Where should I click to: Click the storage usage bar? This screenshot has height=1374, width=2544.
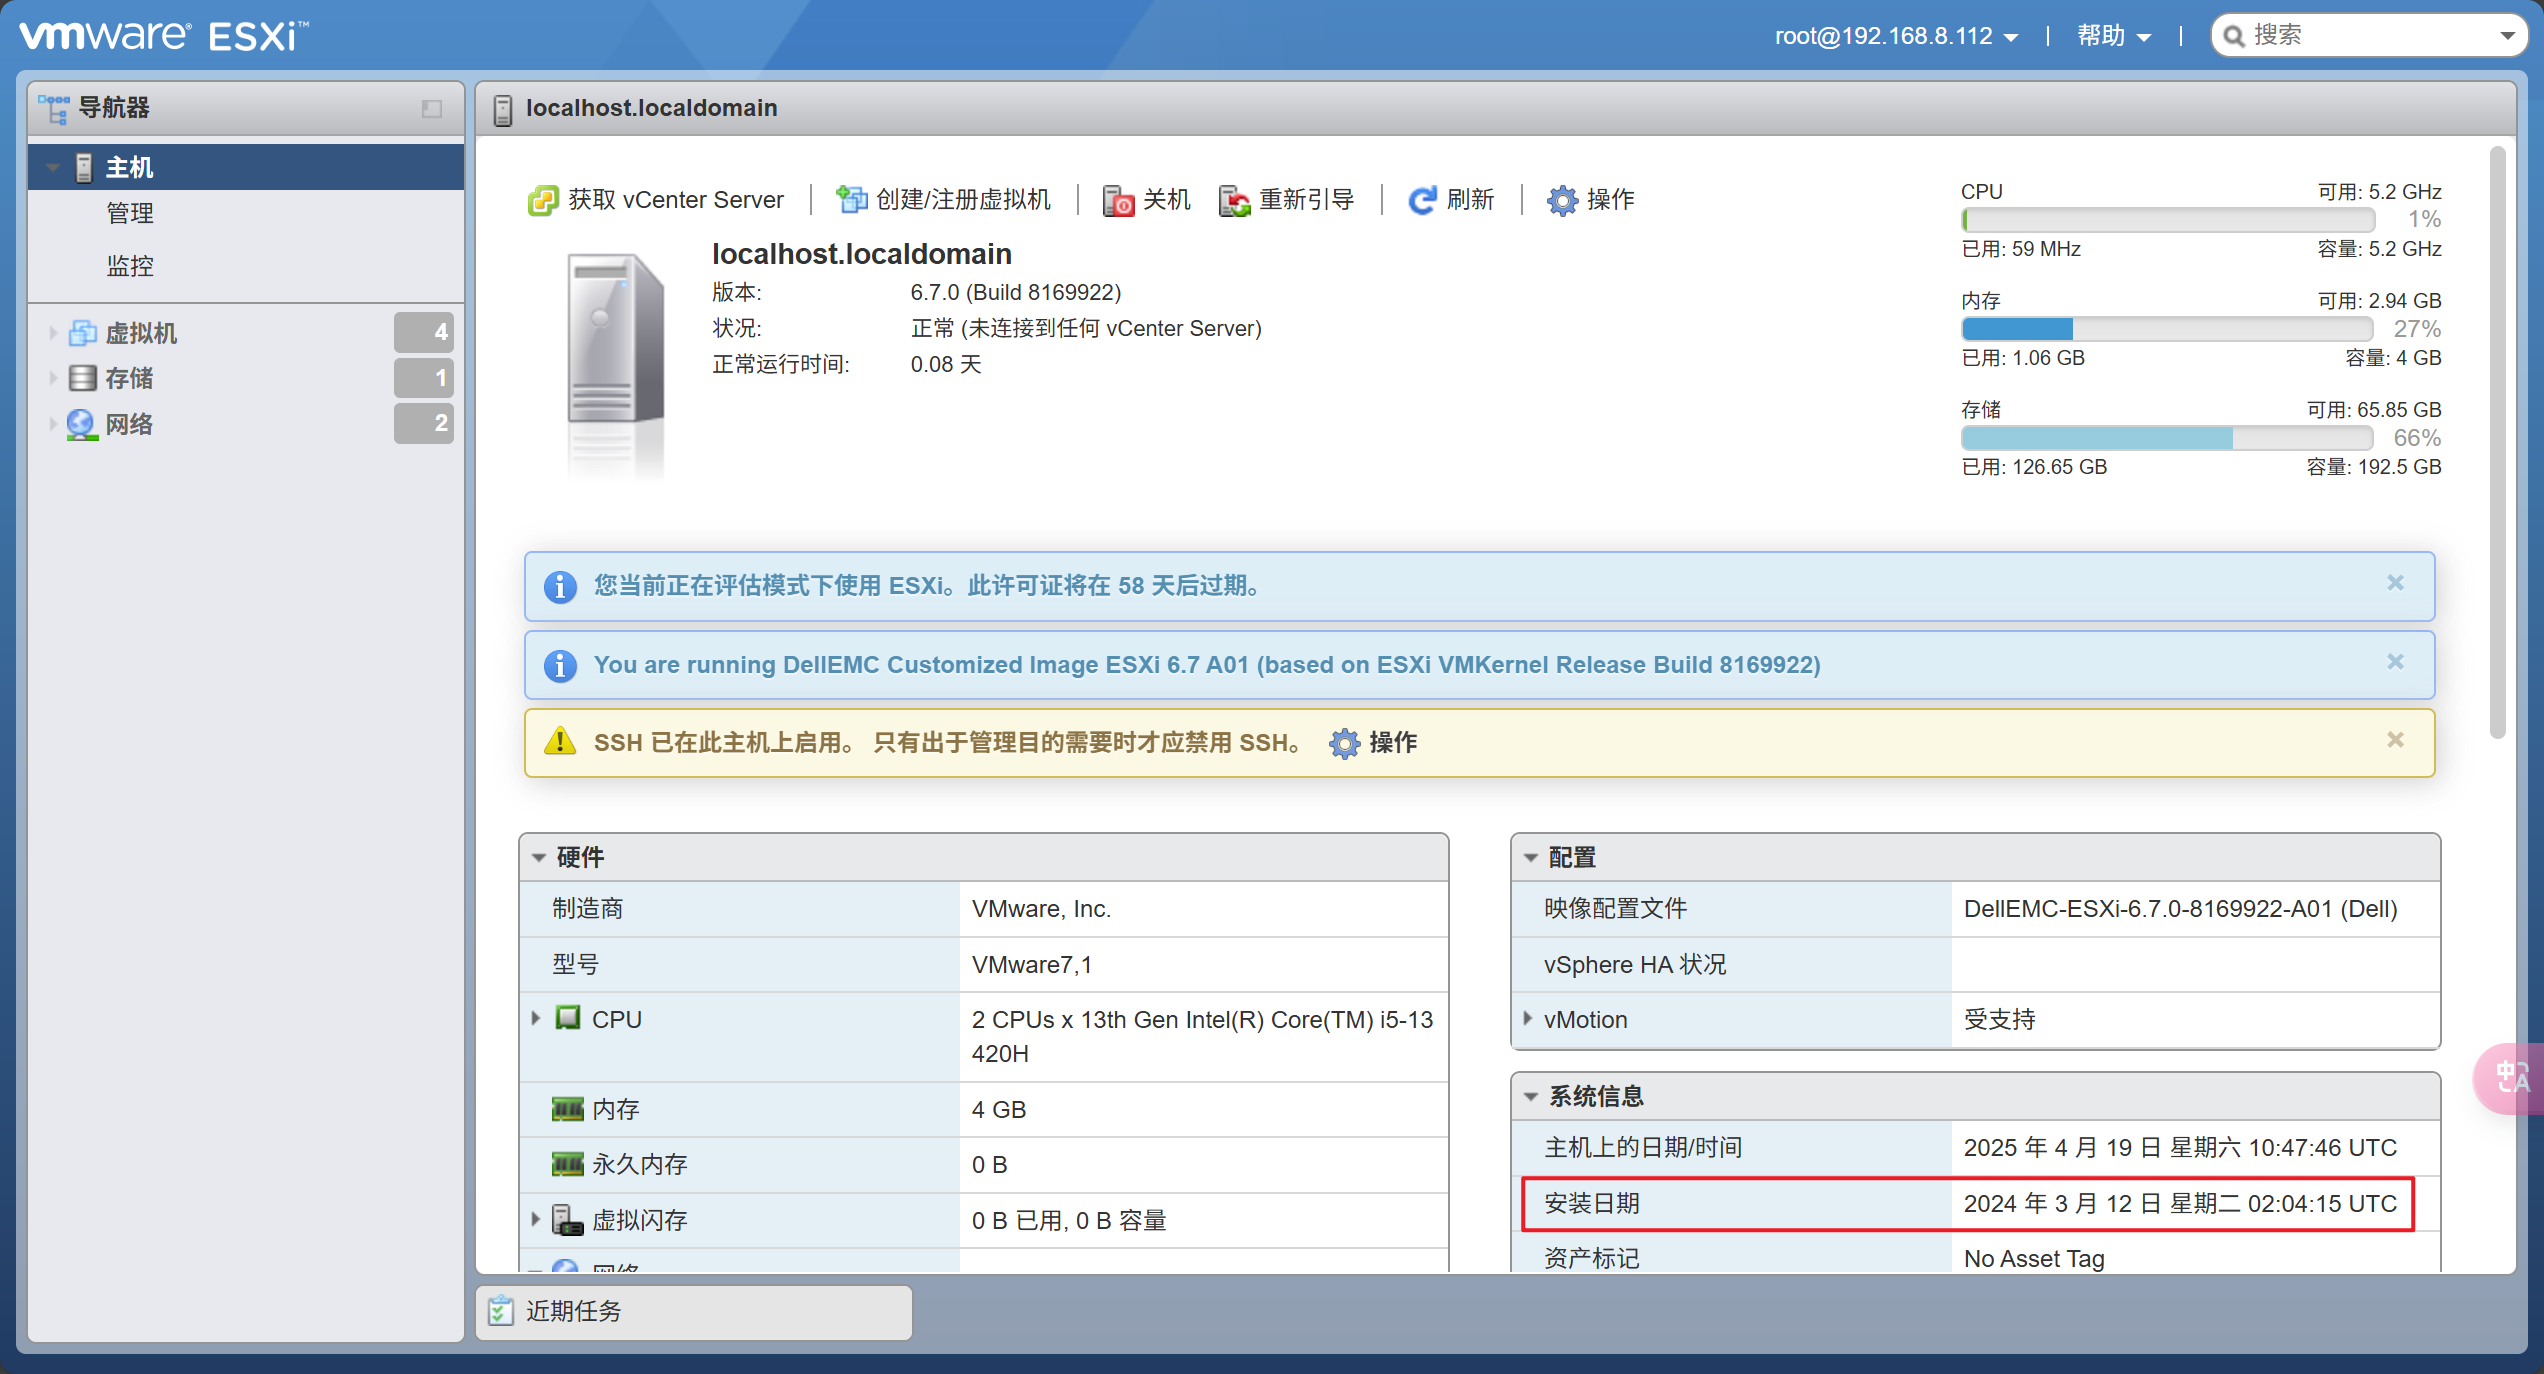pos(2166,438)
